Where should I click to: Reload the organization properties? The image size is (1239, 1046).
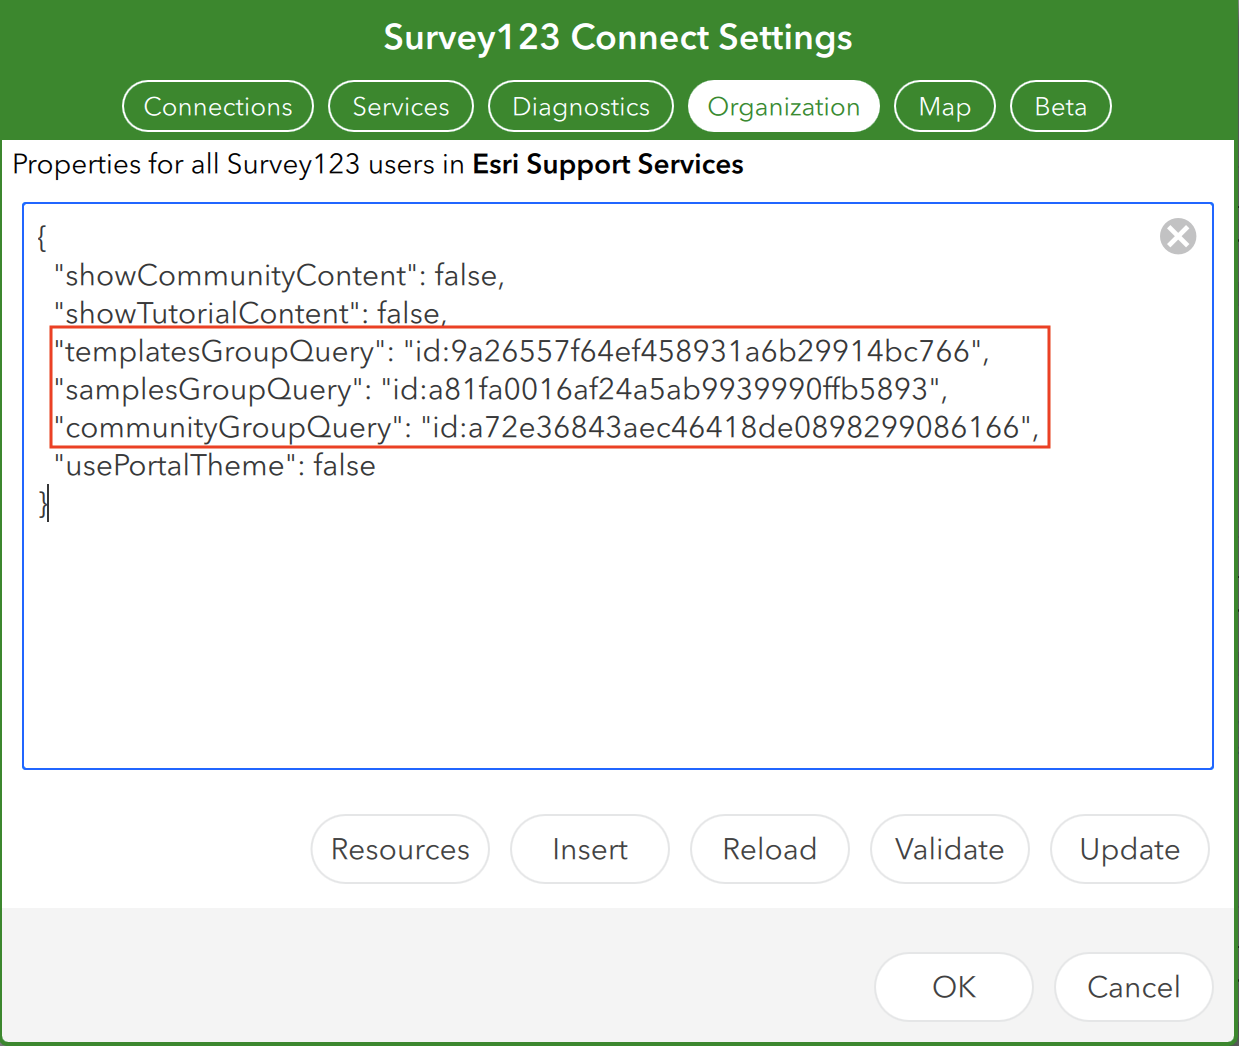[x=770, y=849]
